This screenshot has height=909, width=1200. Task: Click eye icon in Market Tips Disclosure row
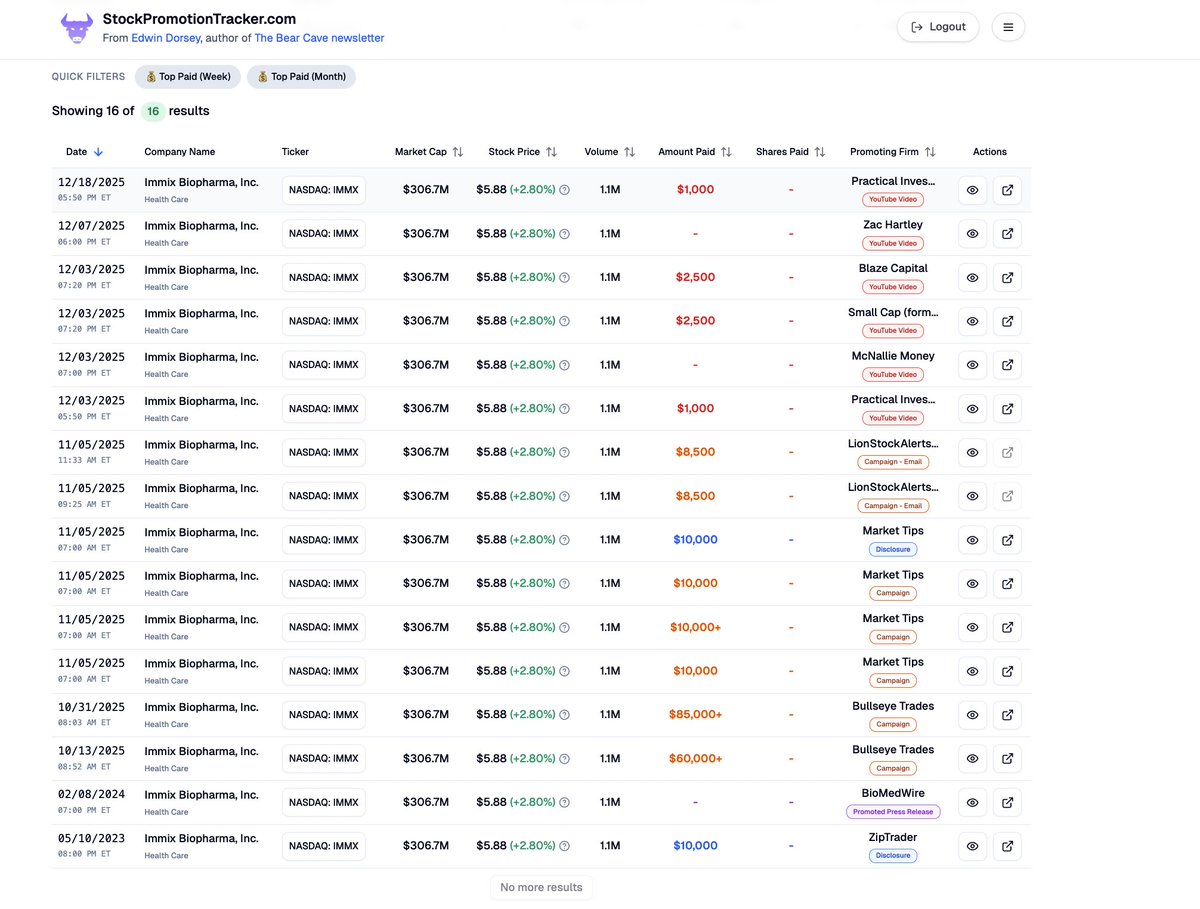tap(972, 540)
